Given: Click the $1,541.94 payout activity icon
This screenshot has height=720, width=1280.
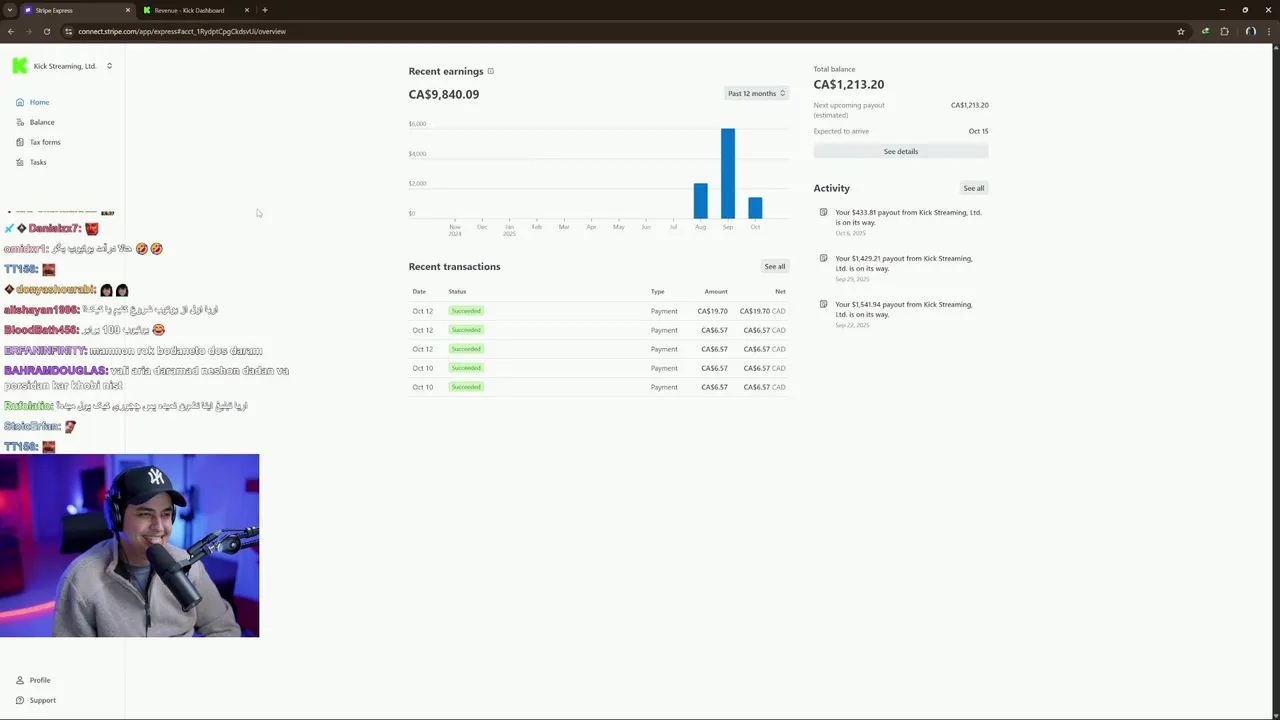Looking at the screenshot, I should [x=823, y=304].
